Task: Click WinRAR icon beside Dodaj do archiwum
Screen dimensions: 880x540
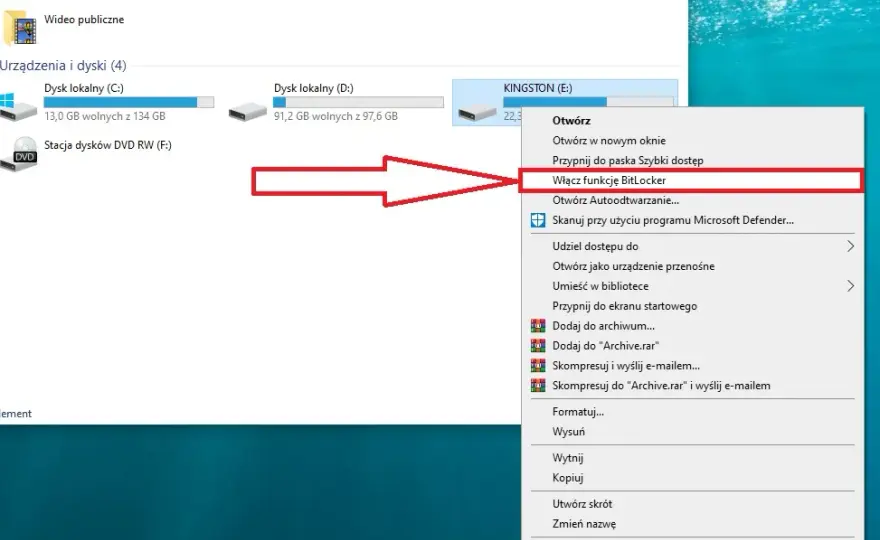Action: tap(538, 326)
